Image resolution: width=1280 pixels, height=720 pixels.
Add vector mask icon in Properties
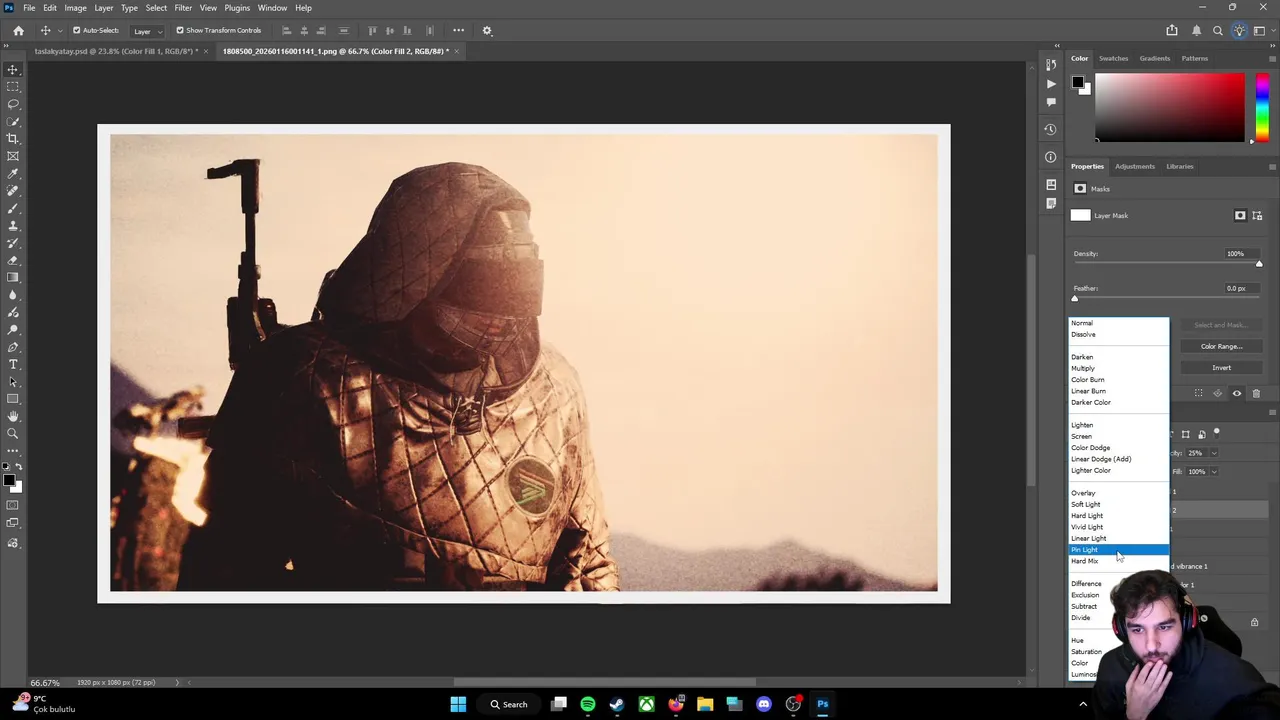(x=1257, y=215)
